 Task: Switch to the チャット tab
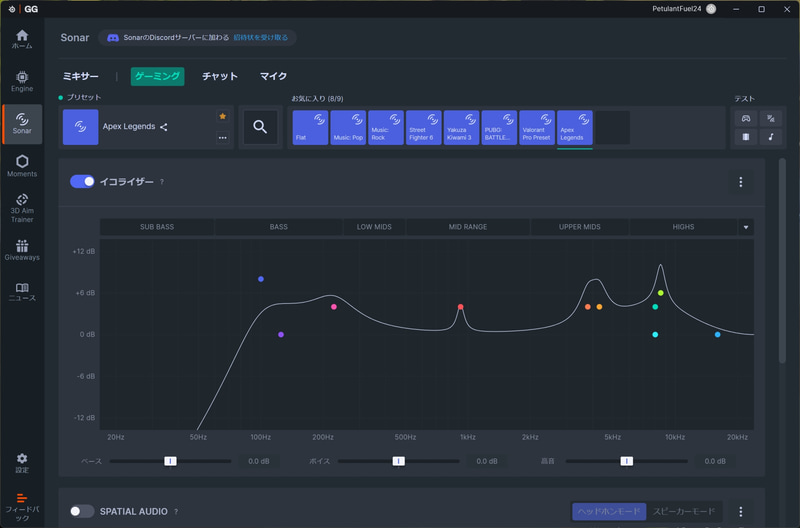tap(220, 77)
